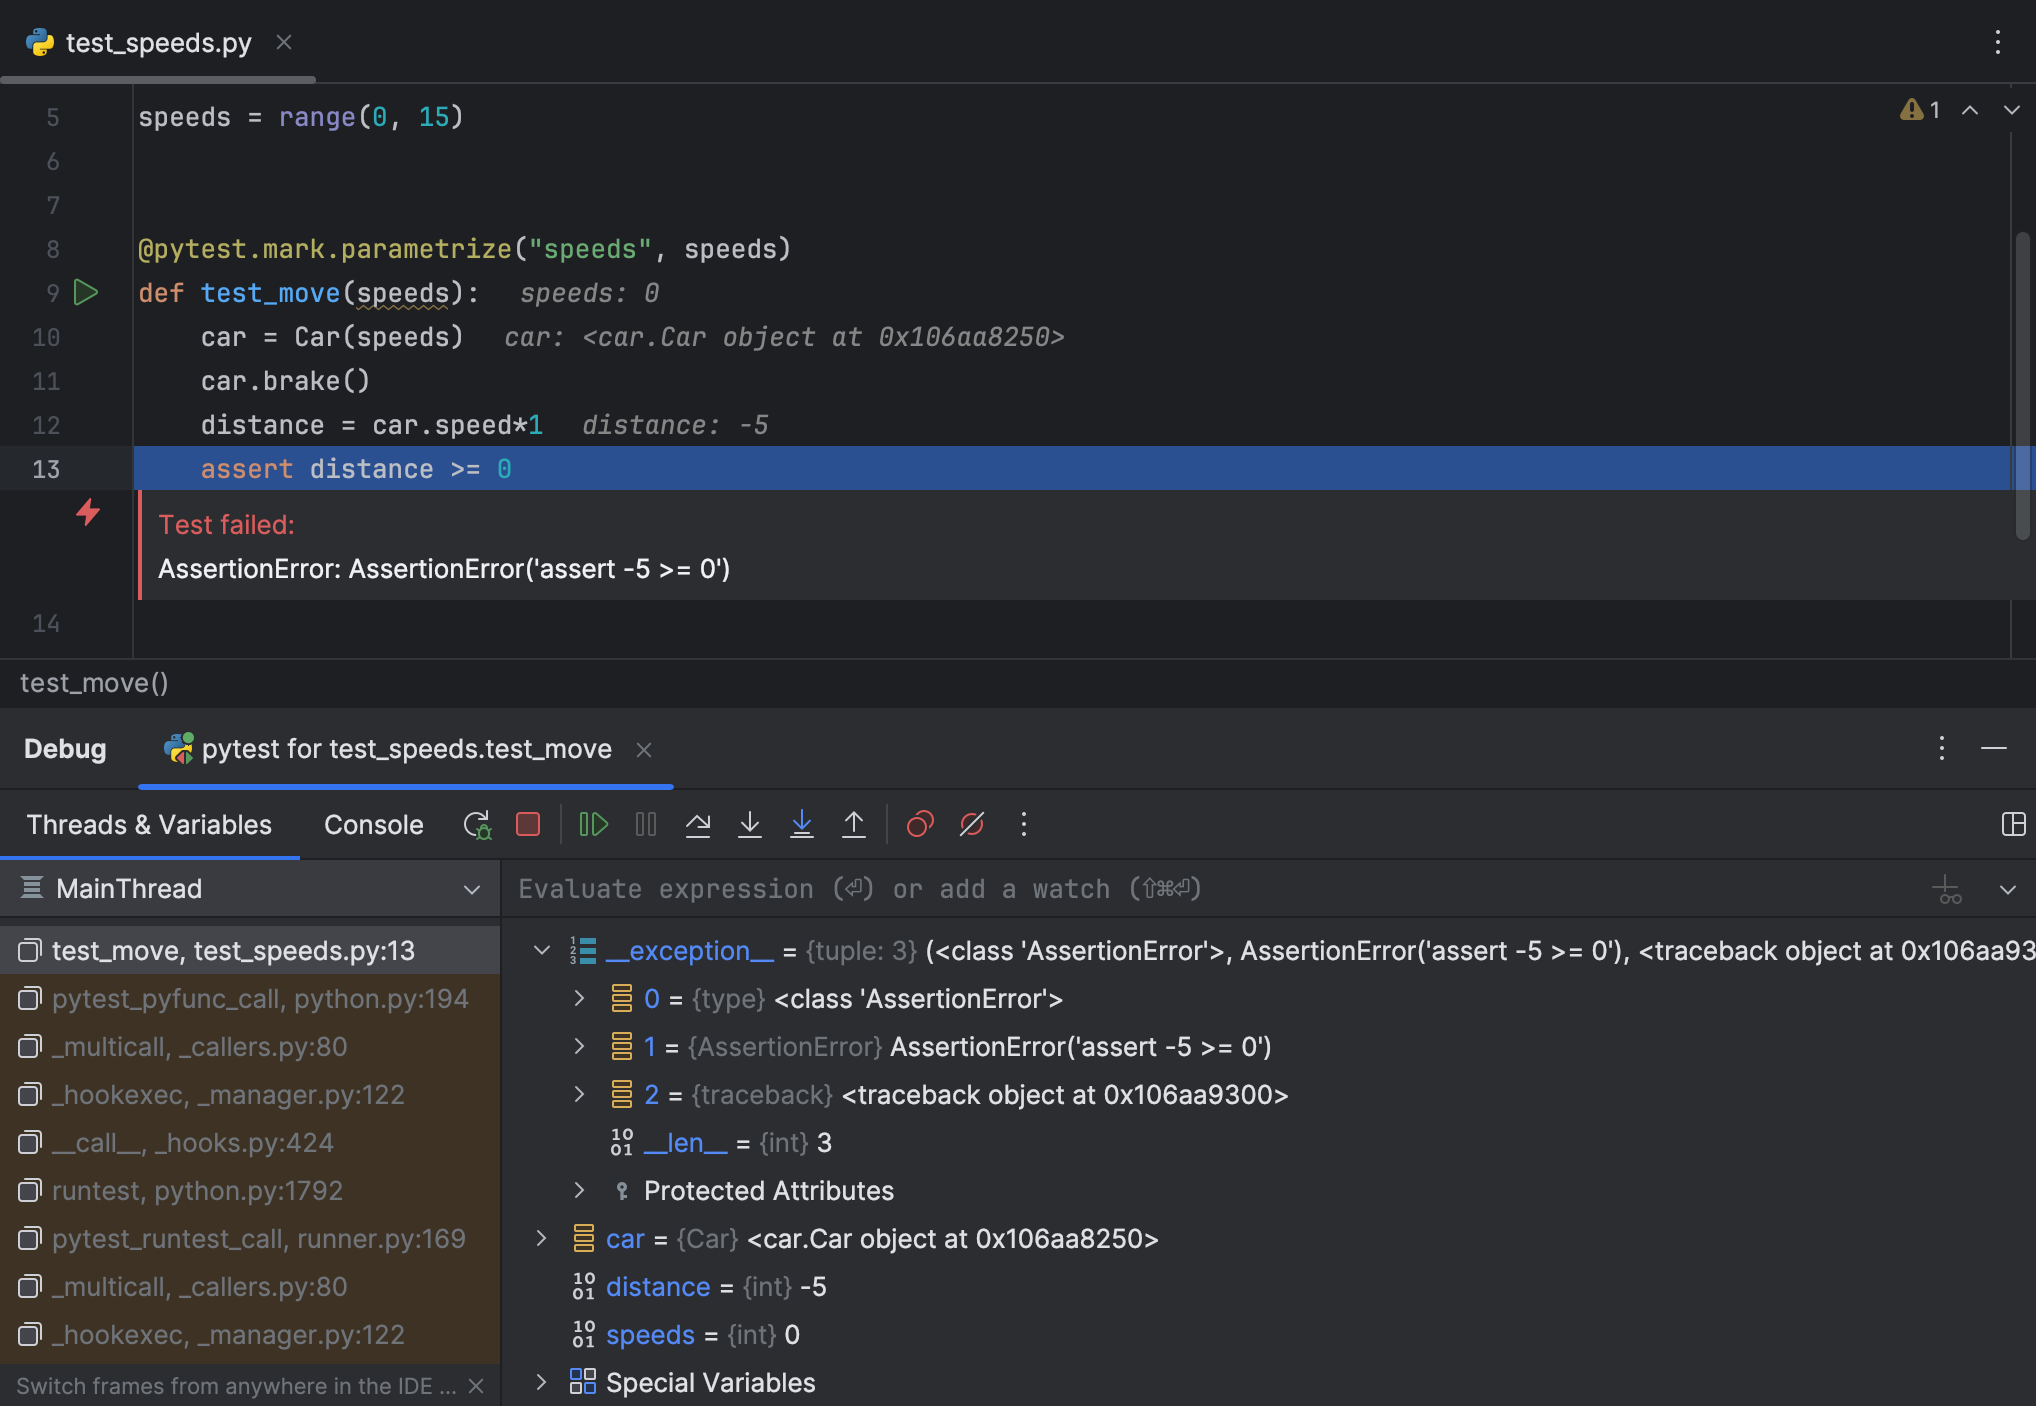Select pytest_pyfunc_call stack frame
The height and width of the screenshot is (1406, 2036).
tap(260, 999)
